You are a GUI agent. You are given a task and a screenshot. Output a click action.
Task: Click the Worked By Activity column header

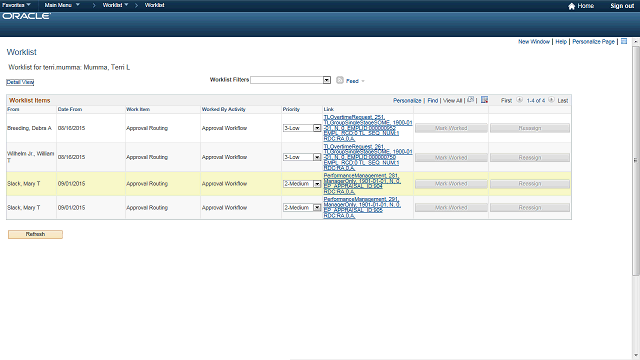(x=224, y=109)
